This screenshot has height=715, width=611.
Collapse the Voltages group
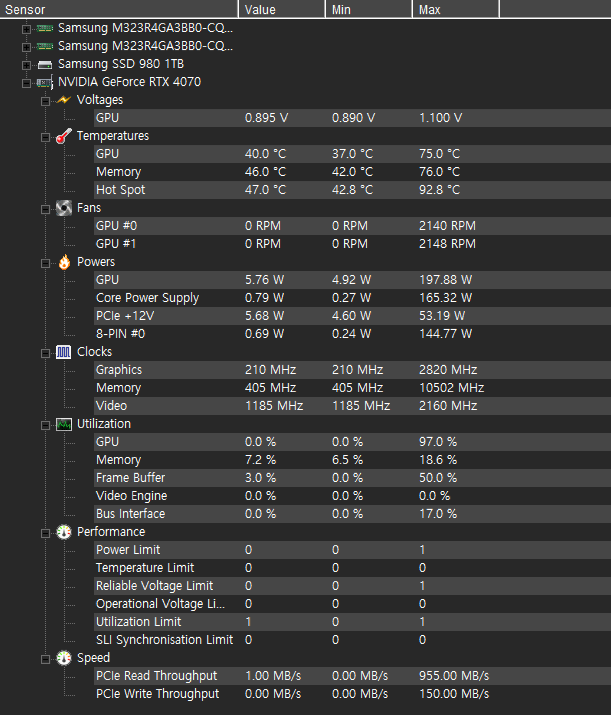coord(45,101)
